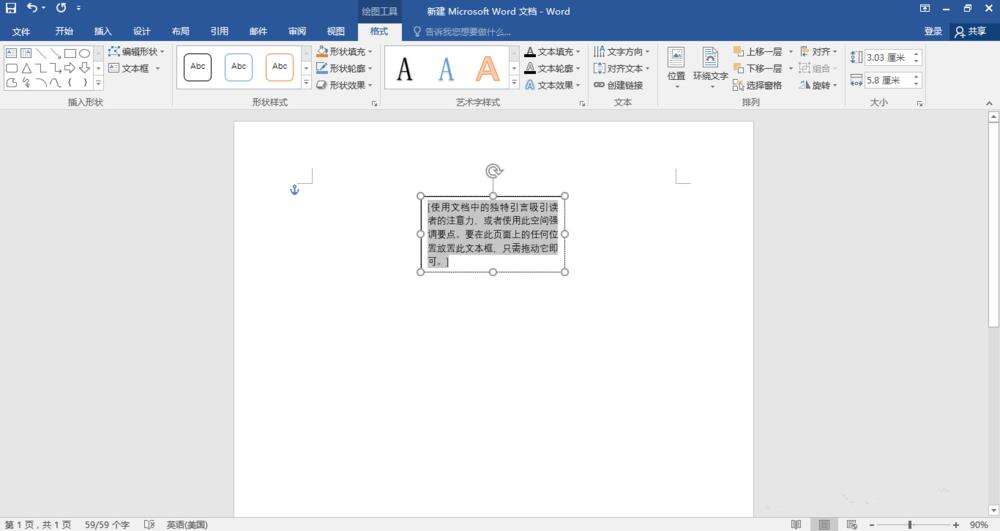Collapse the ribbon with the chevron
Viewport: 1000px width, 531px height.
989,103
